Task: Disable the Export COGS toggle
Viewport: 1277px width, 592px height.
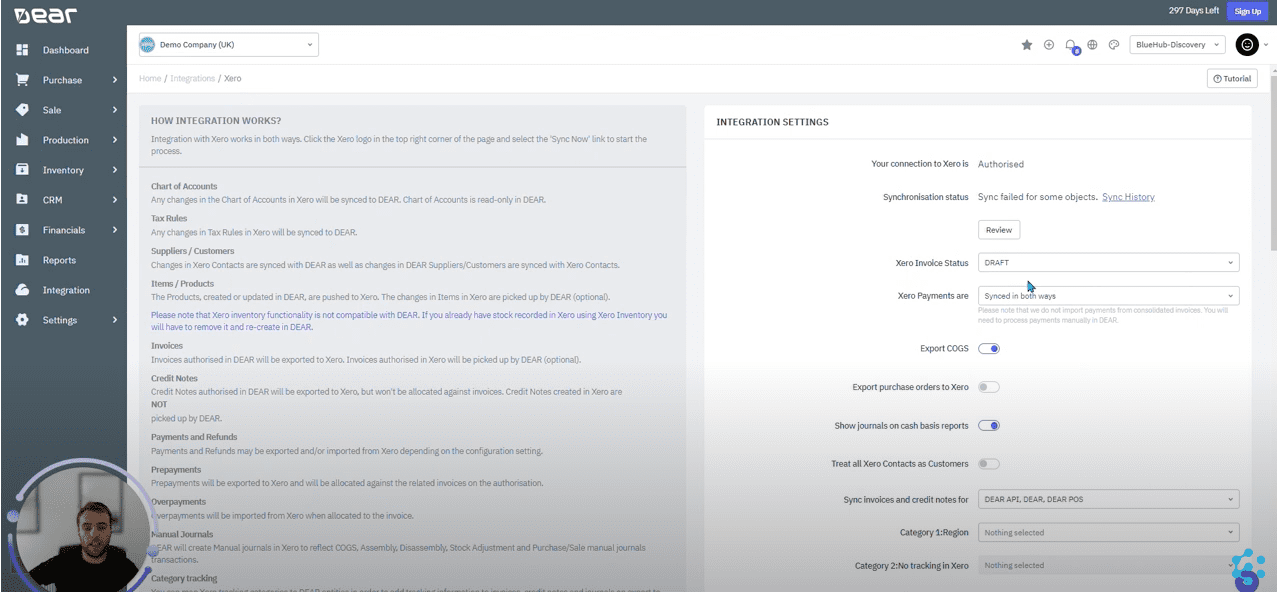Action: (988, 348)
